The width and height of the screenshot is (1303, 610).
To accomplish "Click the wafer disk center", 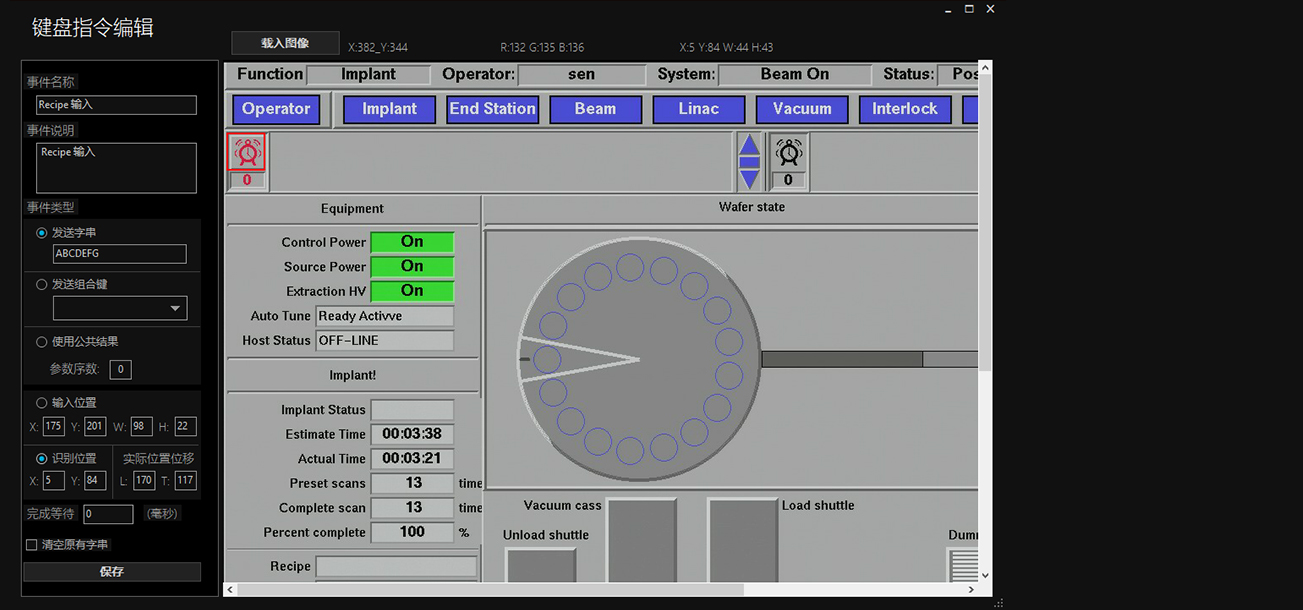I will tap(639, 359).
